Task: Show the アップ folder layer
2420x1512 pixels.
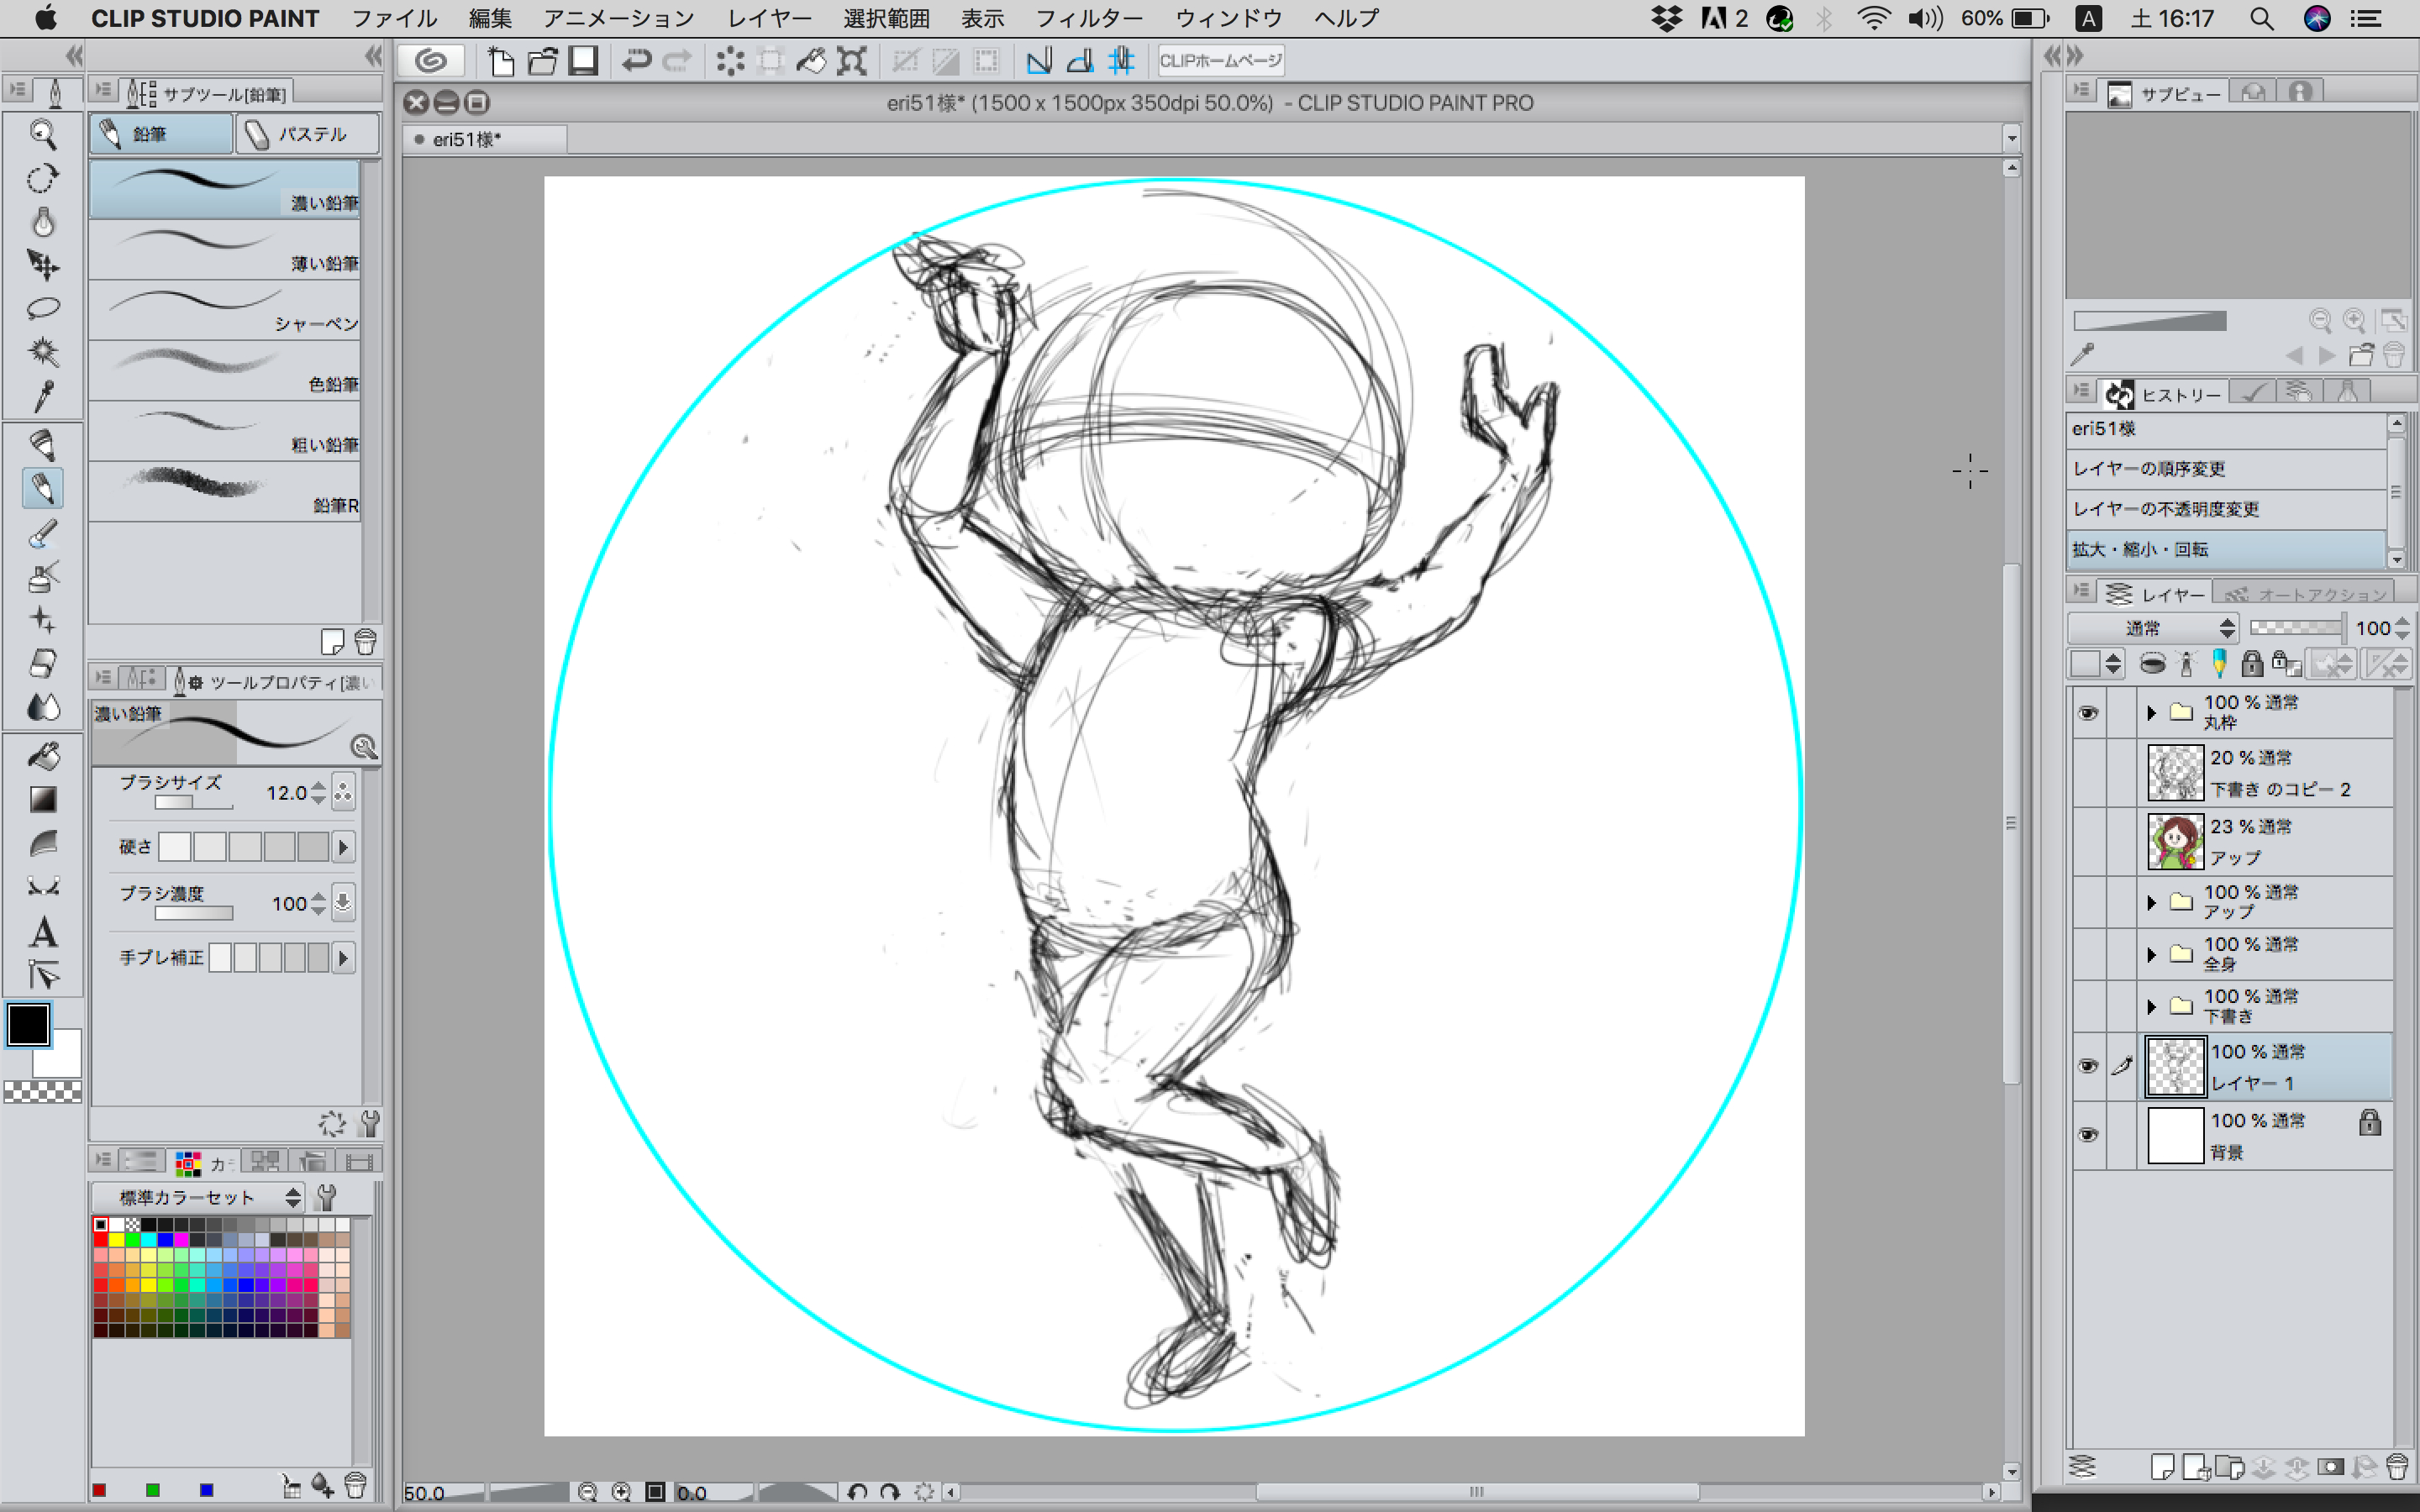Action: [x=2087, y=902]
